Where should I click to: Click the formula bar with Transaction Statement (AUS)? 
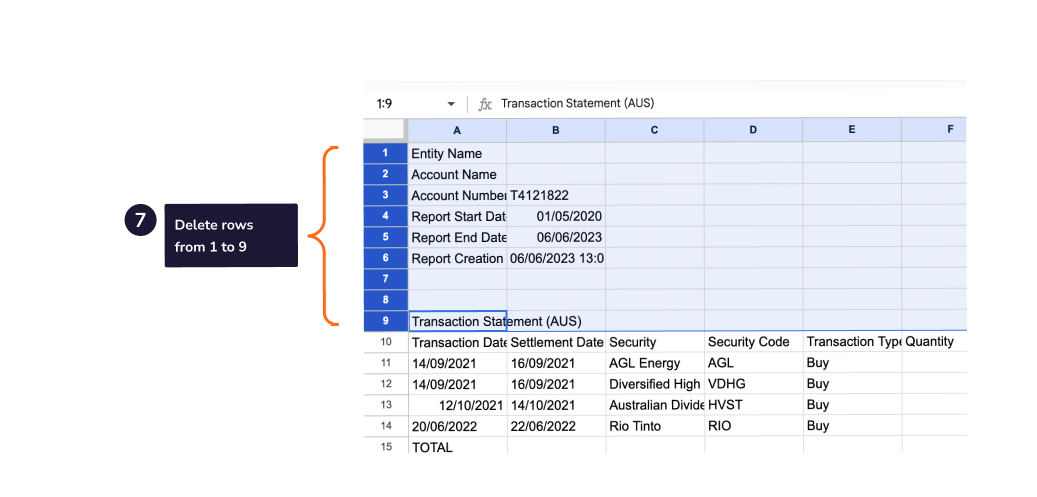577,103
